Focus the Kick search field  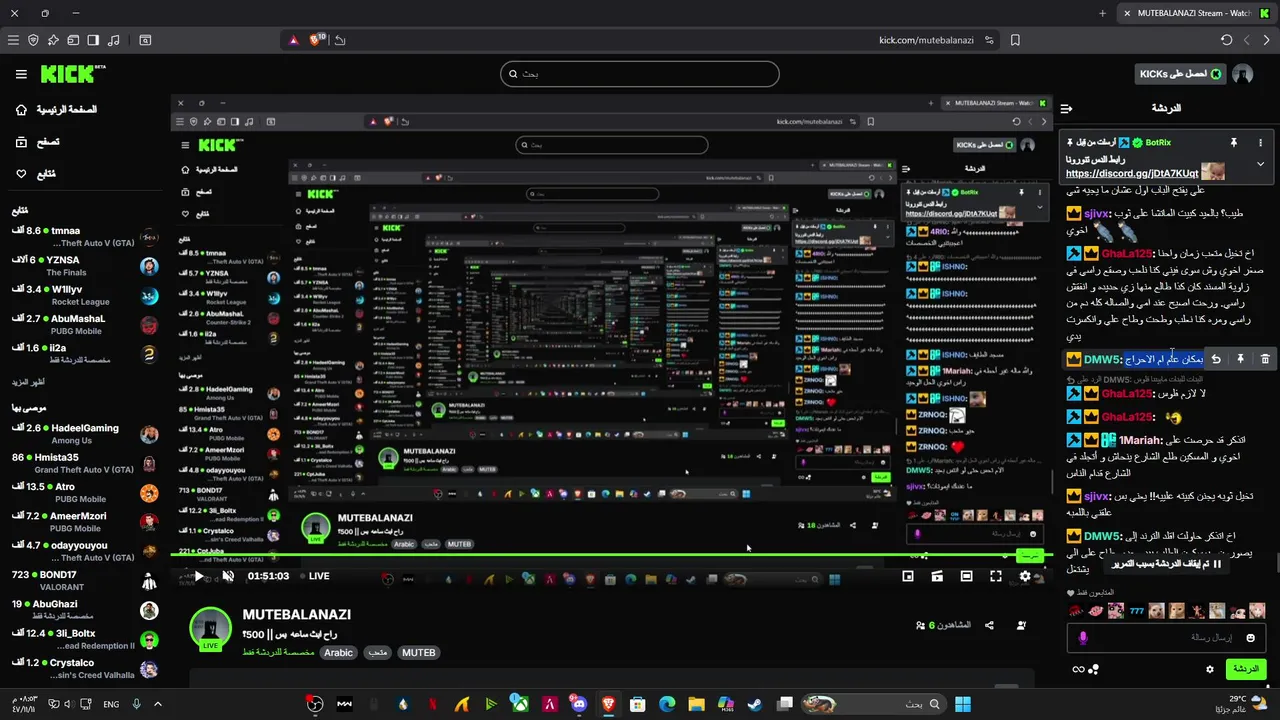point(640,74)
